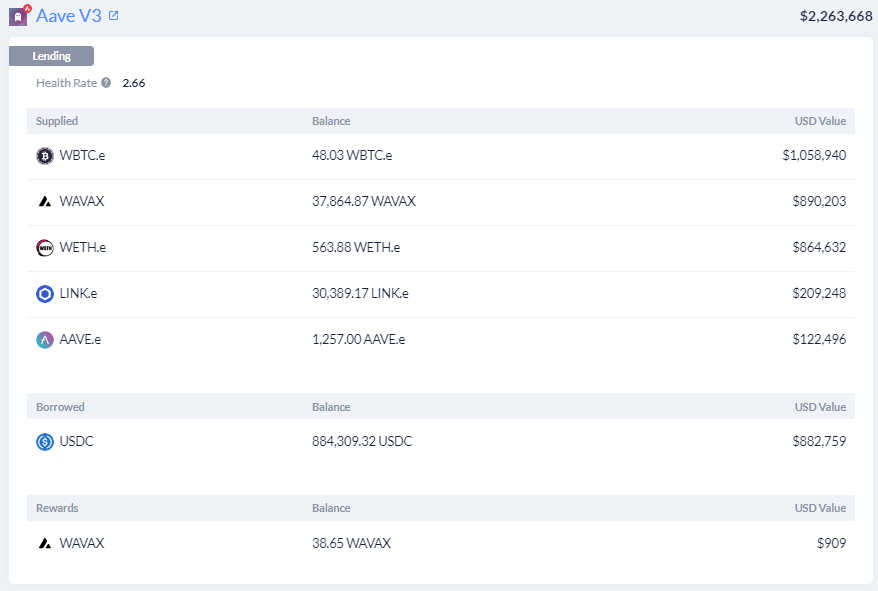Image resolution: width=878 pixels, height=591 pixels.
Task: Click the Rewards section header
Action: (57, 508)
